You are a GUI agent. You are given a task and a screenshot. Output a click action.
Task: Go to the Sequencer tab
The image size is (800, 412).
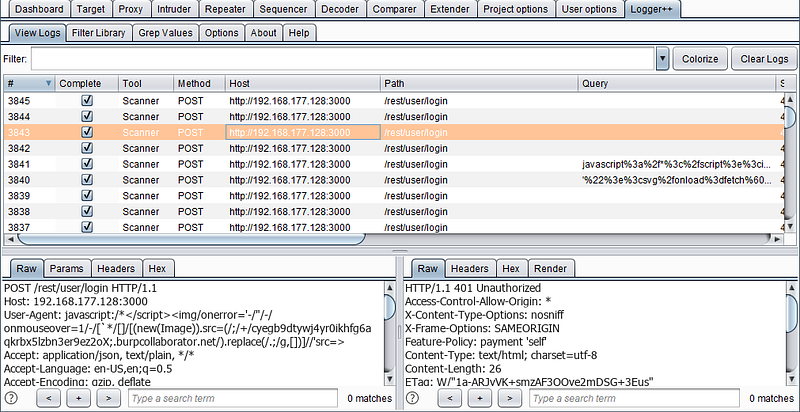coord(283,9)
